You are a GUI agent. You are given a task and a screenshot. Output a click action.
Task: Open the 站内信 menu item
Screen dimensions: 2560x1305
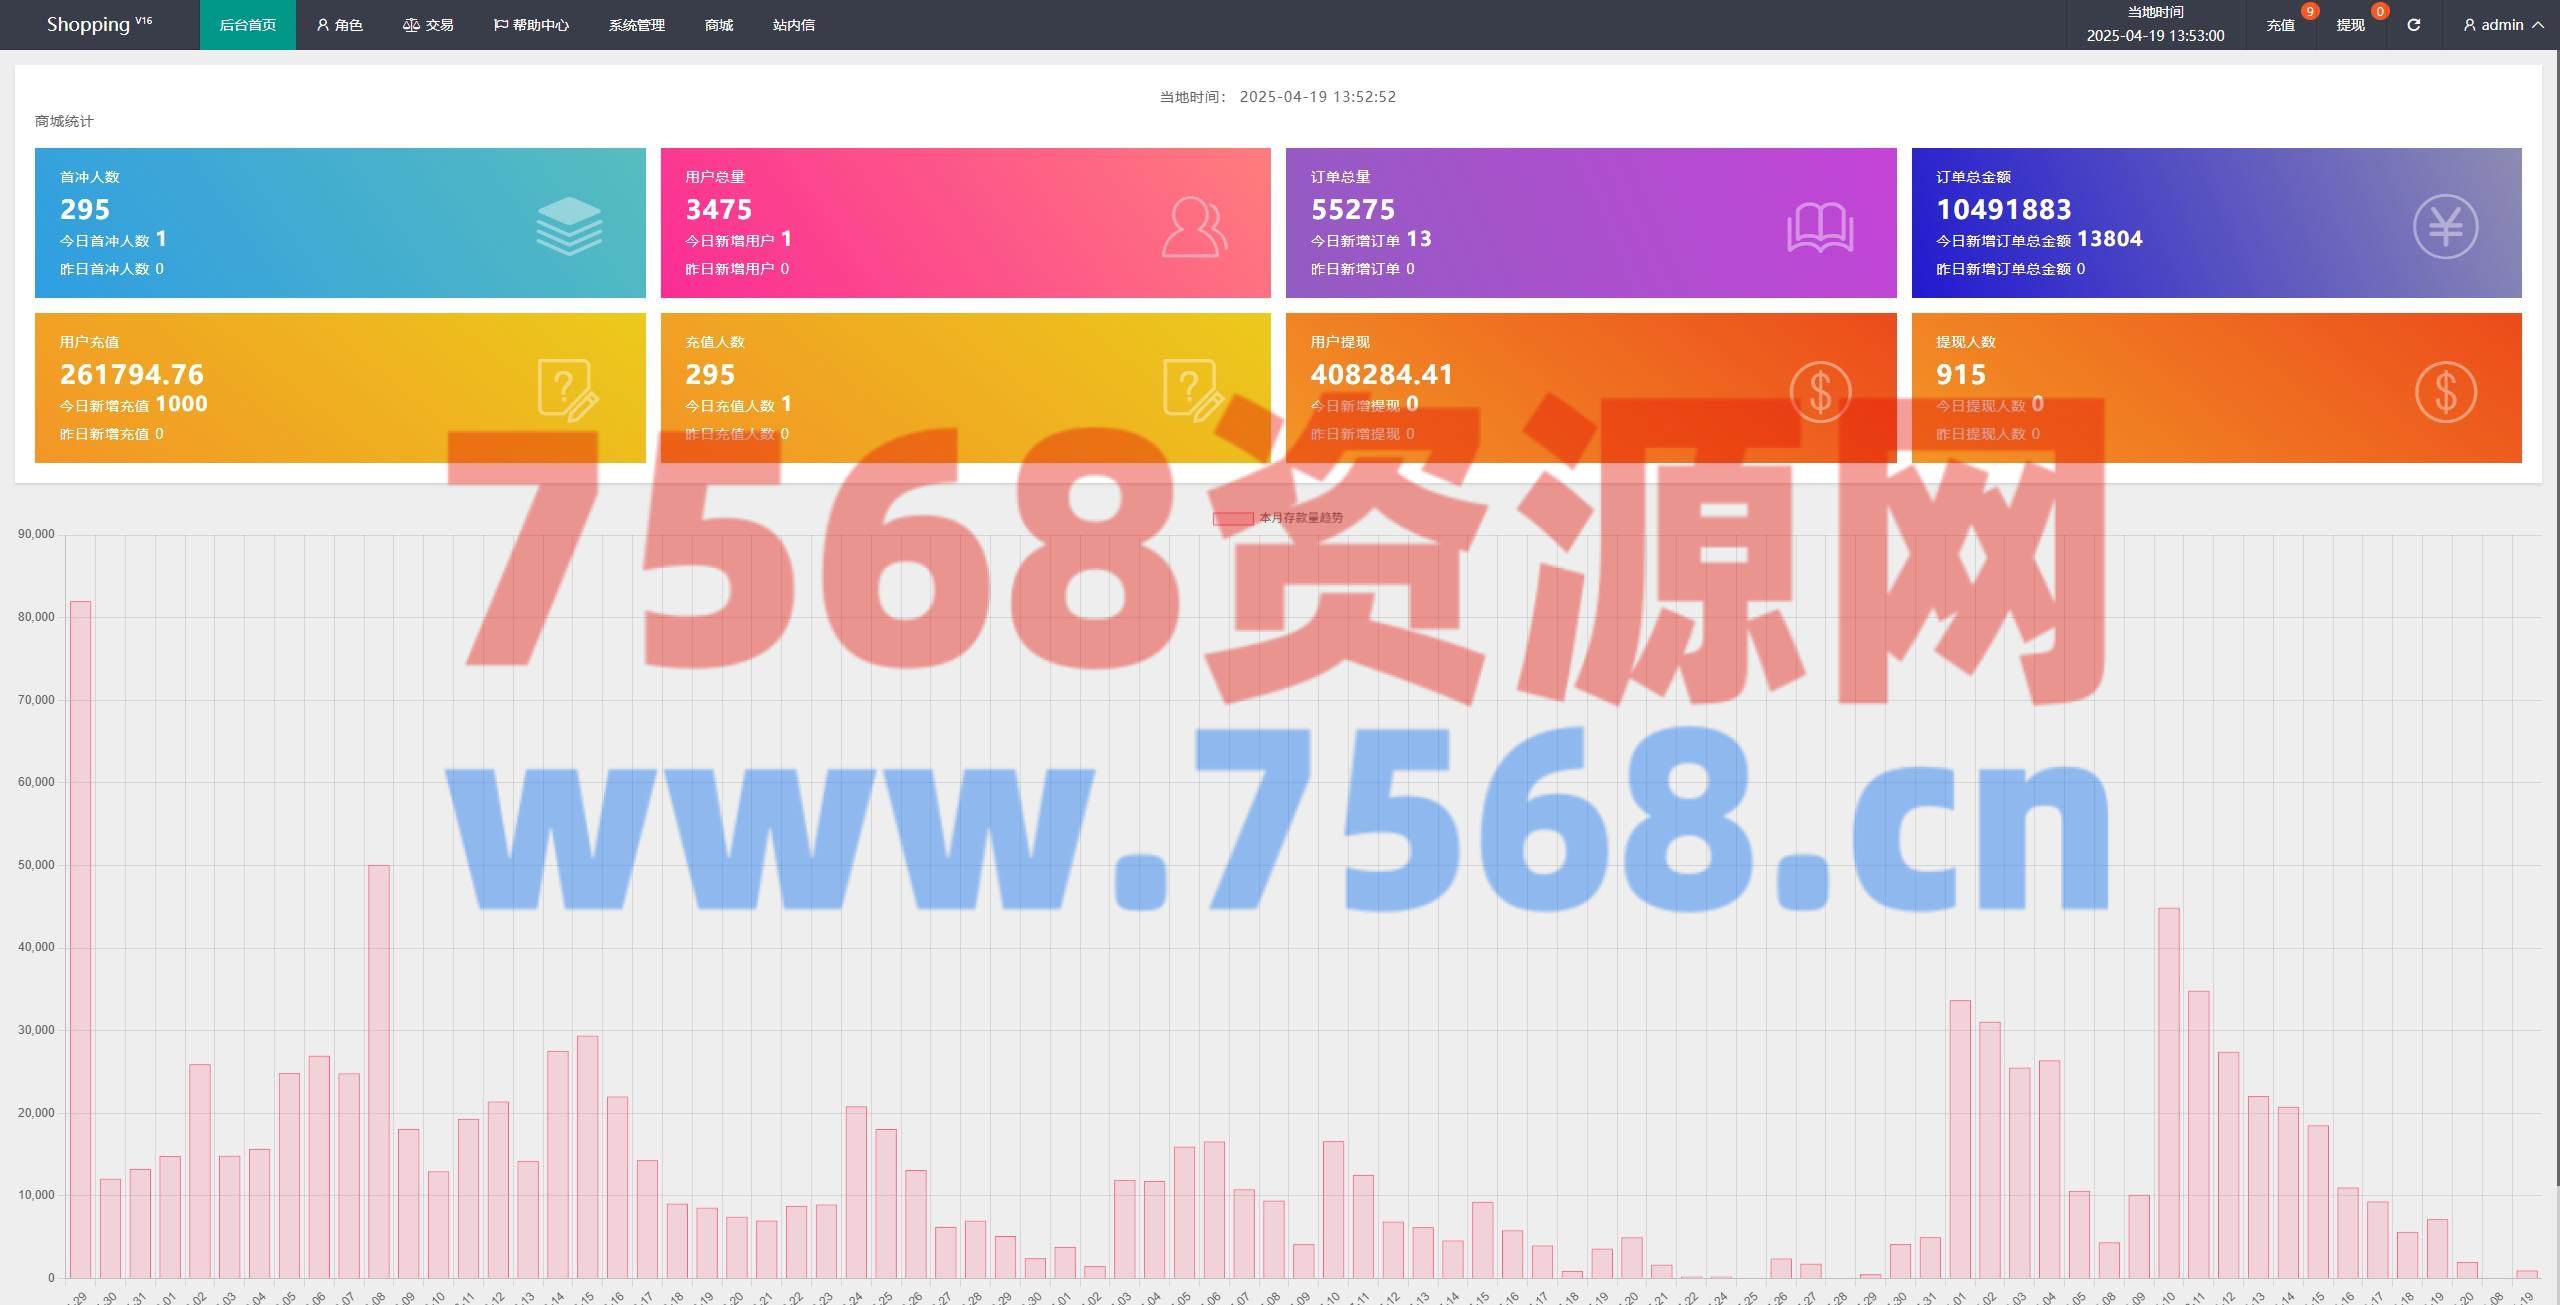pos(793,25)
